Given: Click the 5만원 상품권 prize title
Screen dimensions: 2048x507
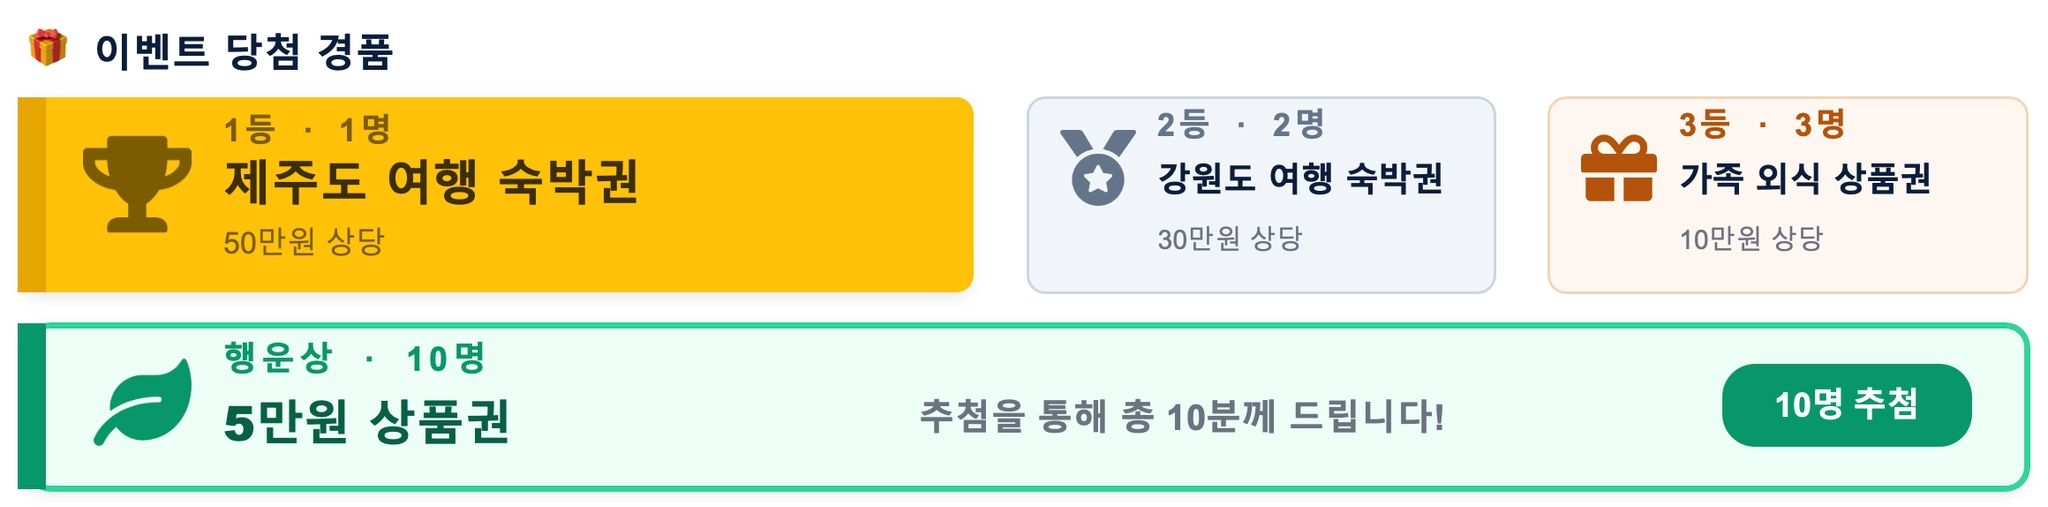Looking at the screenshot, I should [367, 421].
